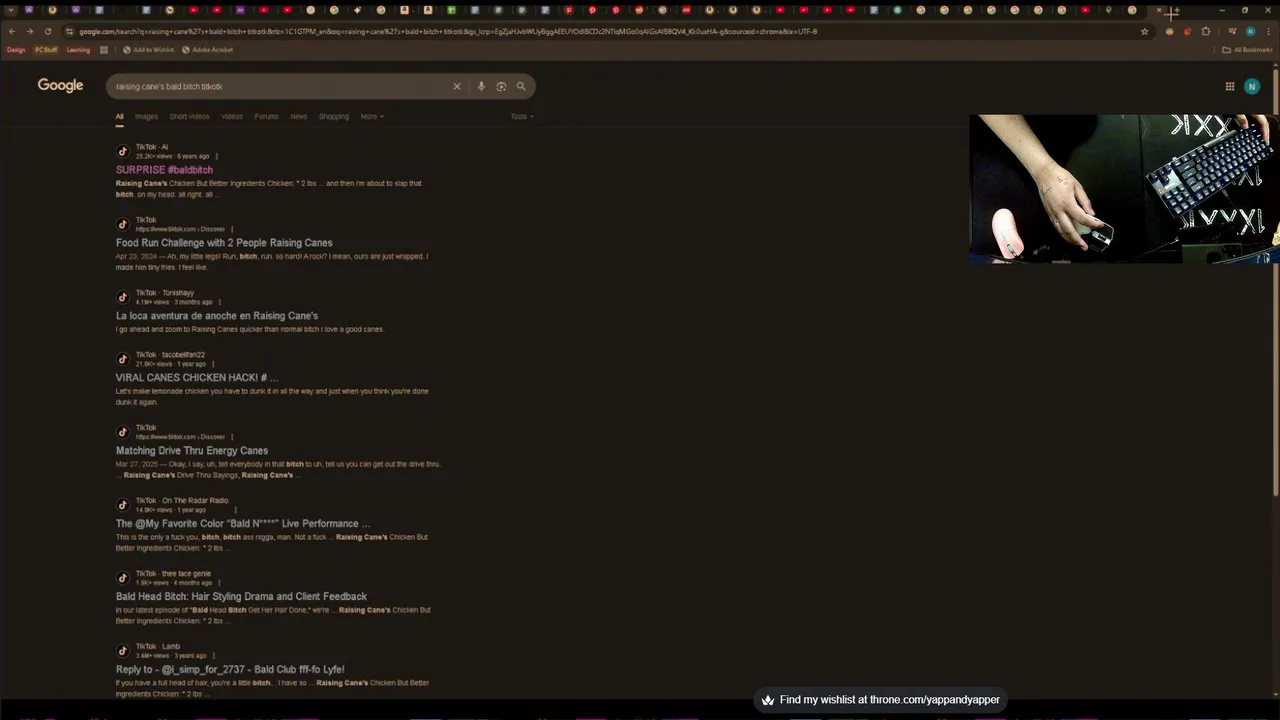Image resolution: width=1280 pixels, height=720 pixels.
Task: Open the Chrome extensions puzzle icon
Action: 1206,31
